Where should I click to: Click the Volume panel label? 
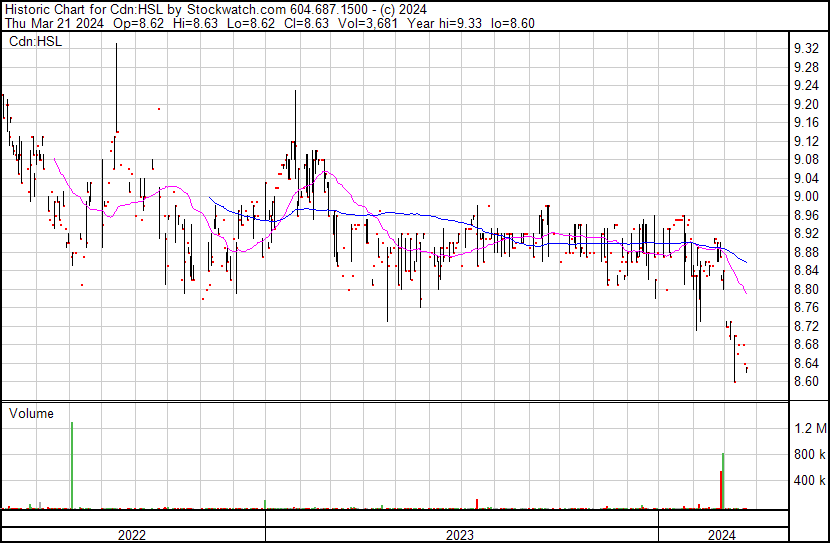(x=31, y=413)
